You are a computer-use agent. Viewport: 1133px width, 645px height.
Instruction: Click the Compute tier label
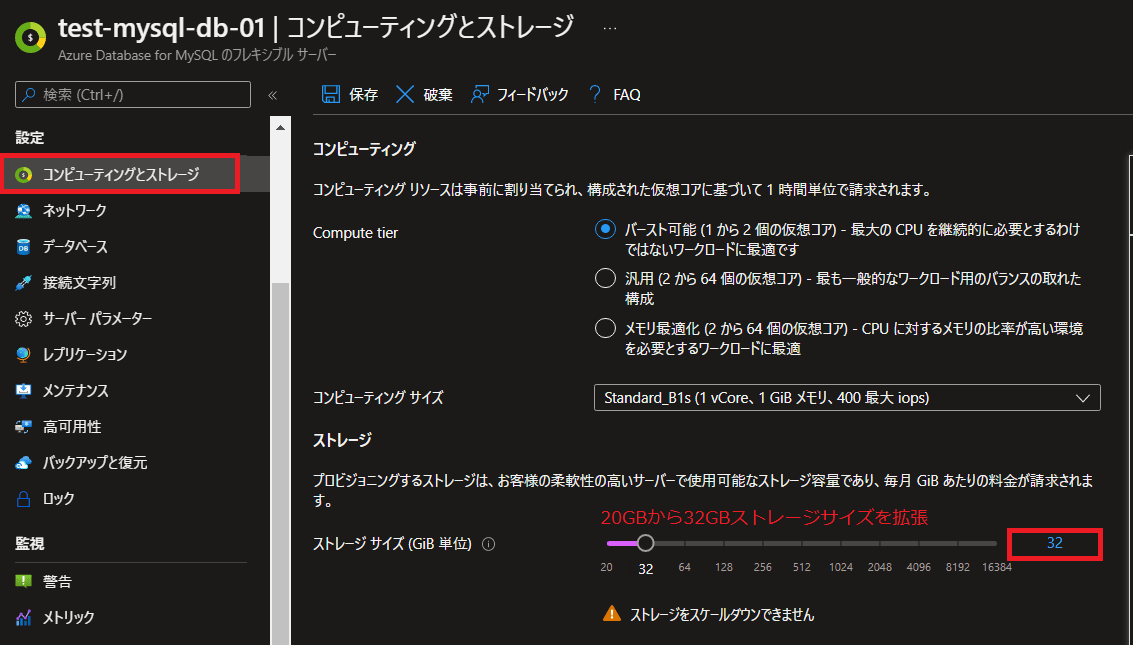(356, 233)
